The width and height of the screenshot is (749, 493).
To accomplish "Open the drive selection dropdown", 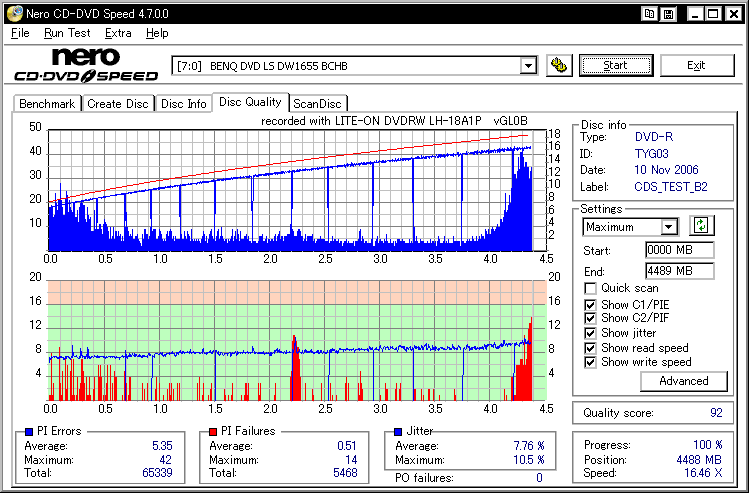I will (528, 65).
